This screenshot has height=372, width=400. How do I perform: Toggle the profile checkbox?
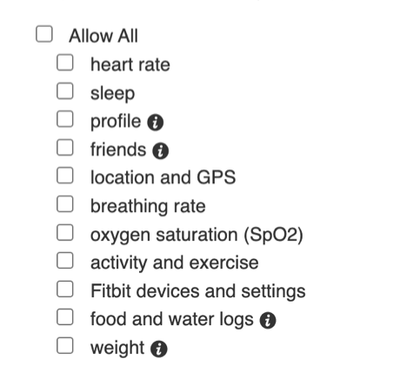tap(65, 119)
